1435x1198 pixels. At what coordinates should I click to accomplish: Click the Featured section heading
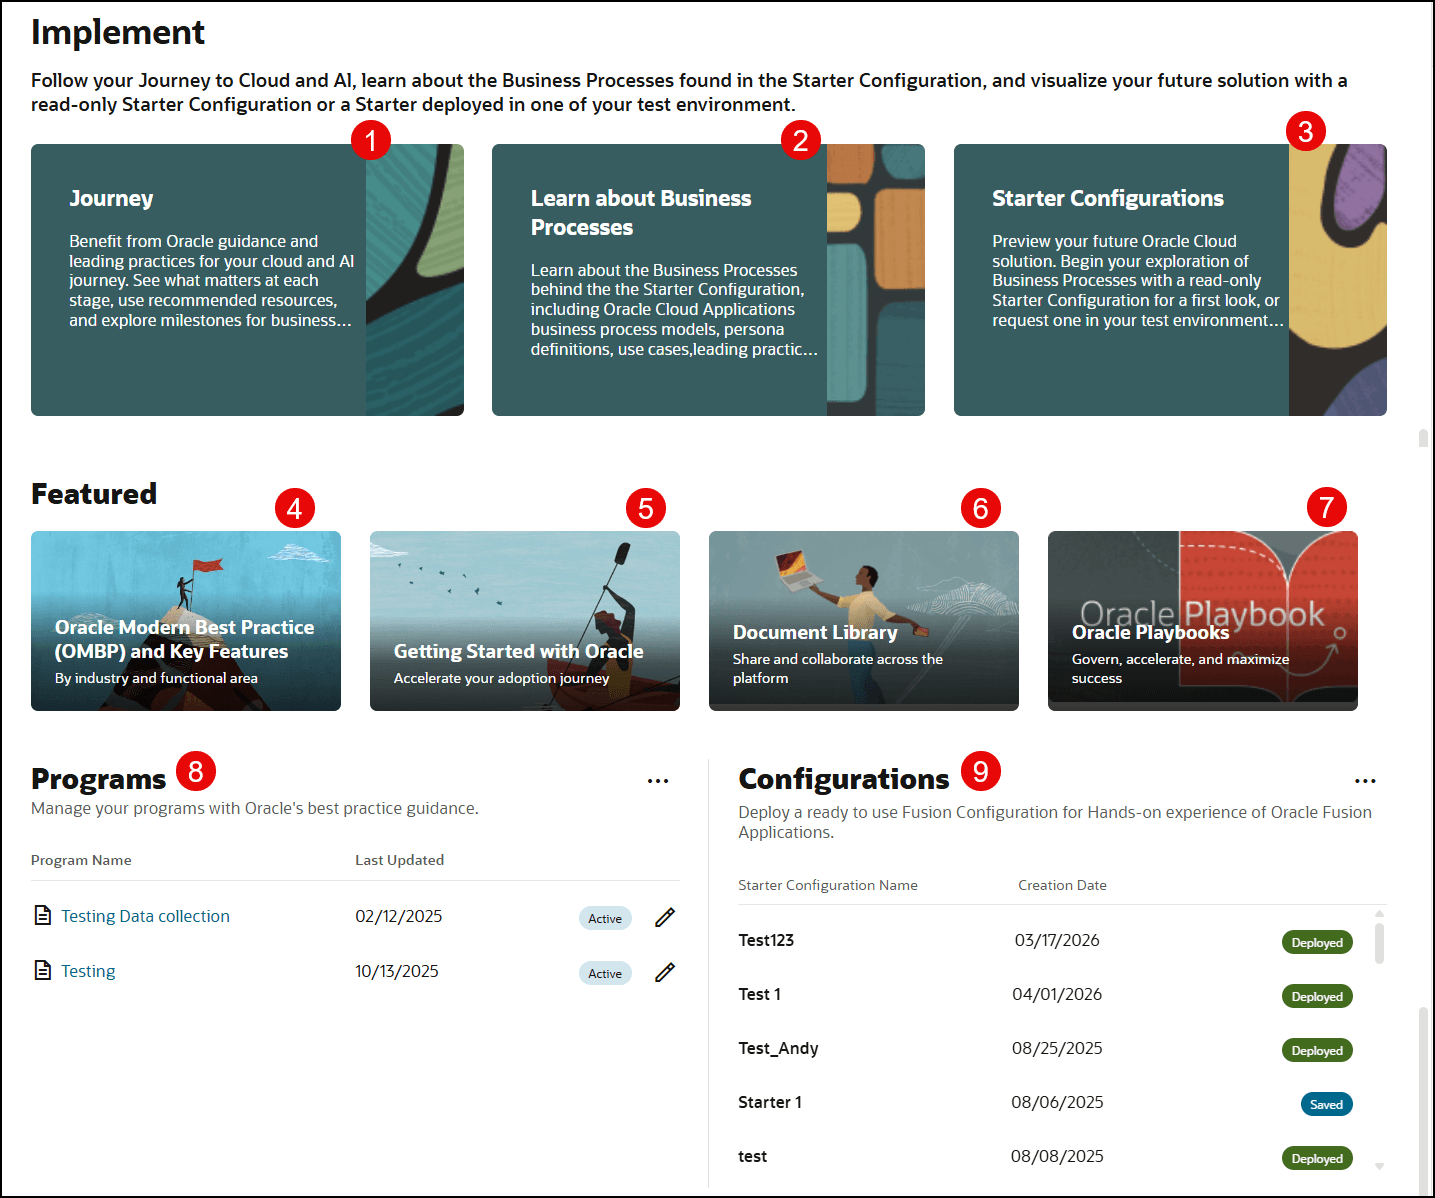point(94,494)
